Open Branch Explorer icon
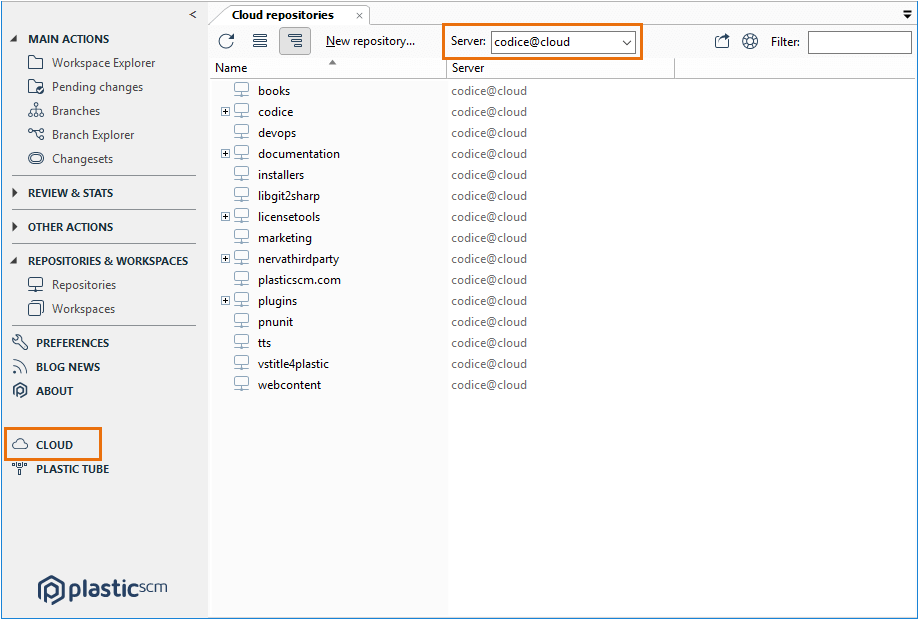 36,134
